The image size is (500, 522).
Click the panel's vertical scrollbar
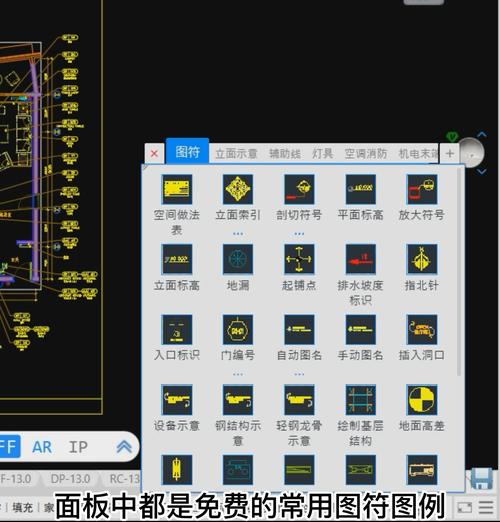(x=459, y=272)
